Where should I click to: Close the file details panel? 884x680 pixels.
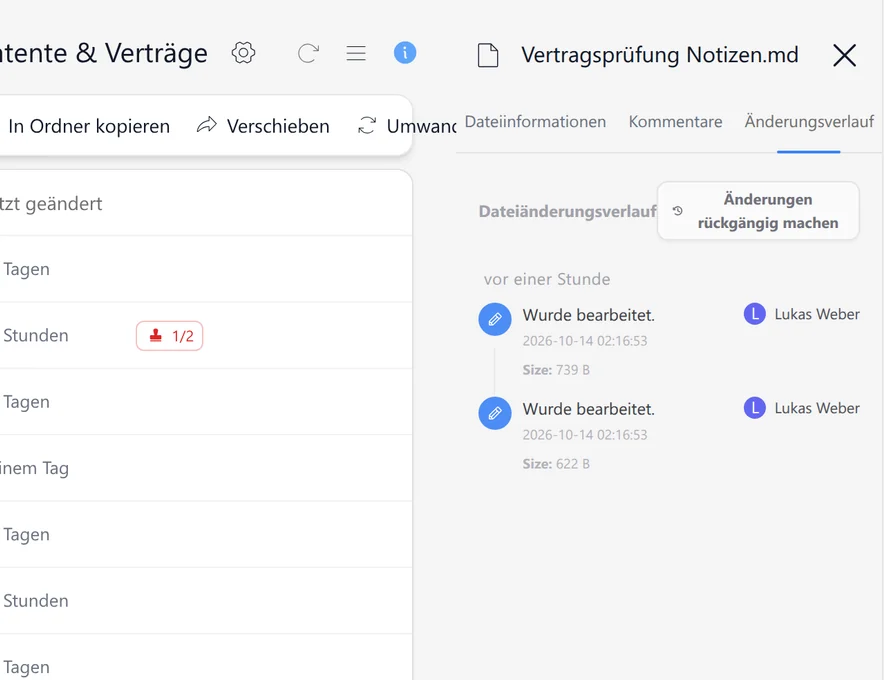pos(844,55)
